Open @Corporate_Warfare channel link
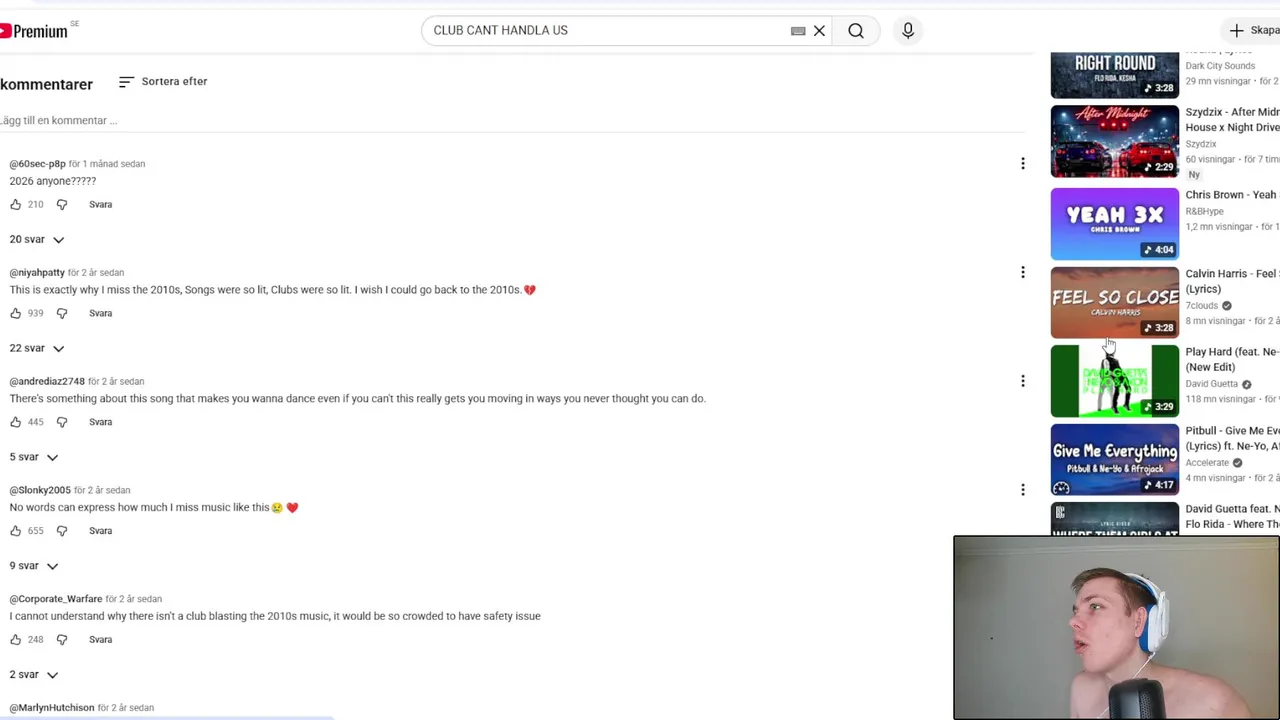The height and width of the screenshot is (720, 1280). 56,601
